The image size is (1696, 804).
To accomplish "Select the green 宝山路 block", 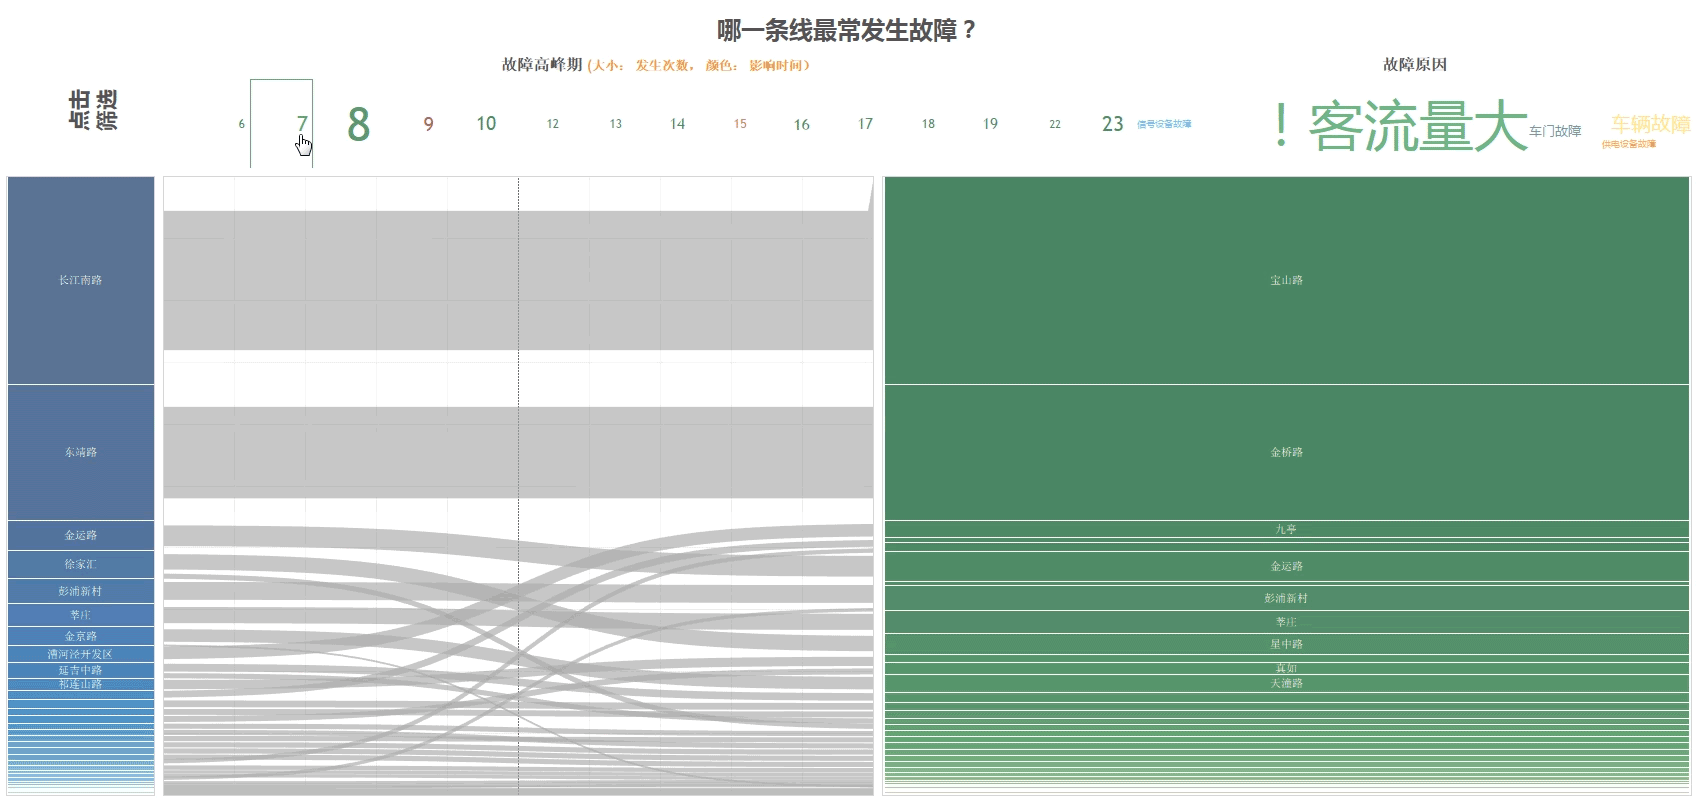I will pyautogui.click(x=1286, y=280).
